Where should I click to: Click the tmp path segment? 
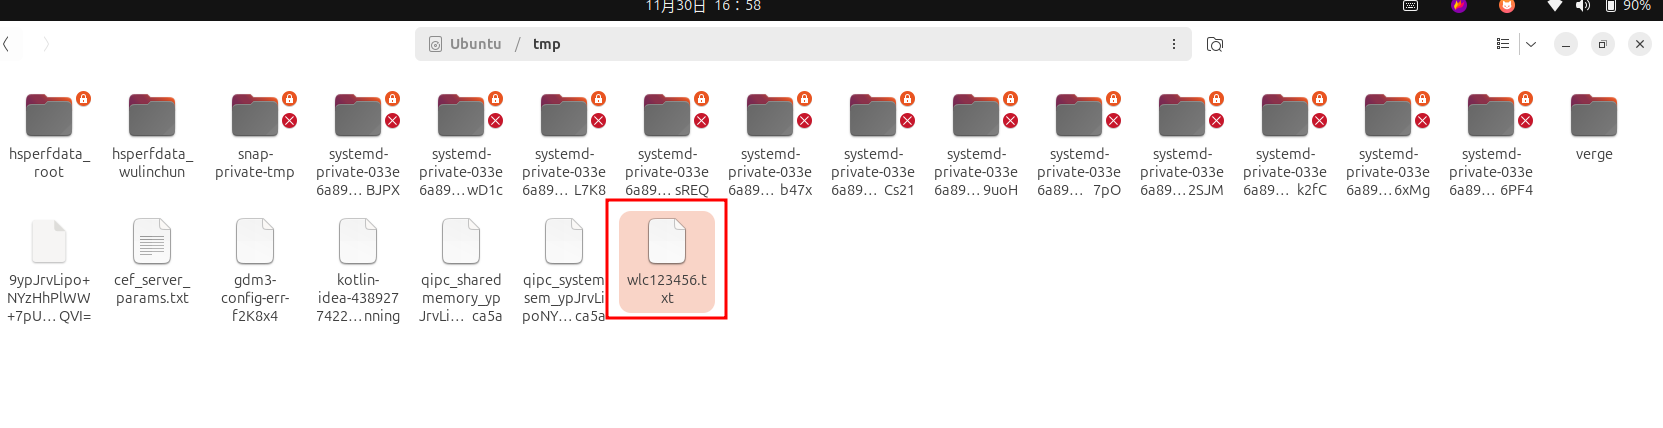click(546, 44)
